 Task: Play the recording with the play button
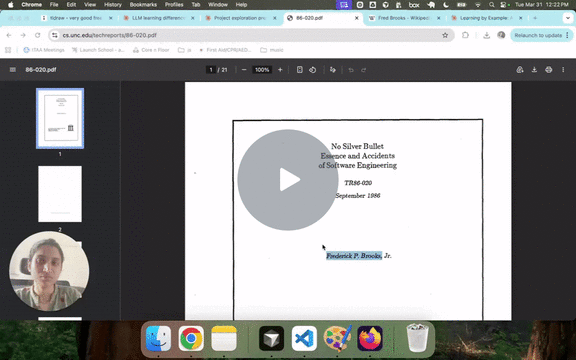[288, 180]
